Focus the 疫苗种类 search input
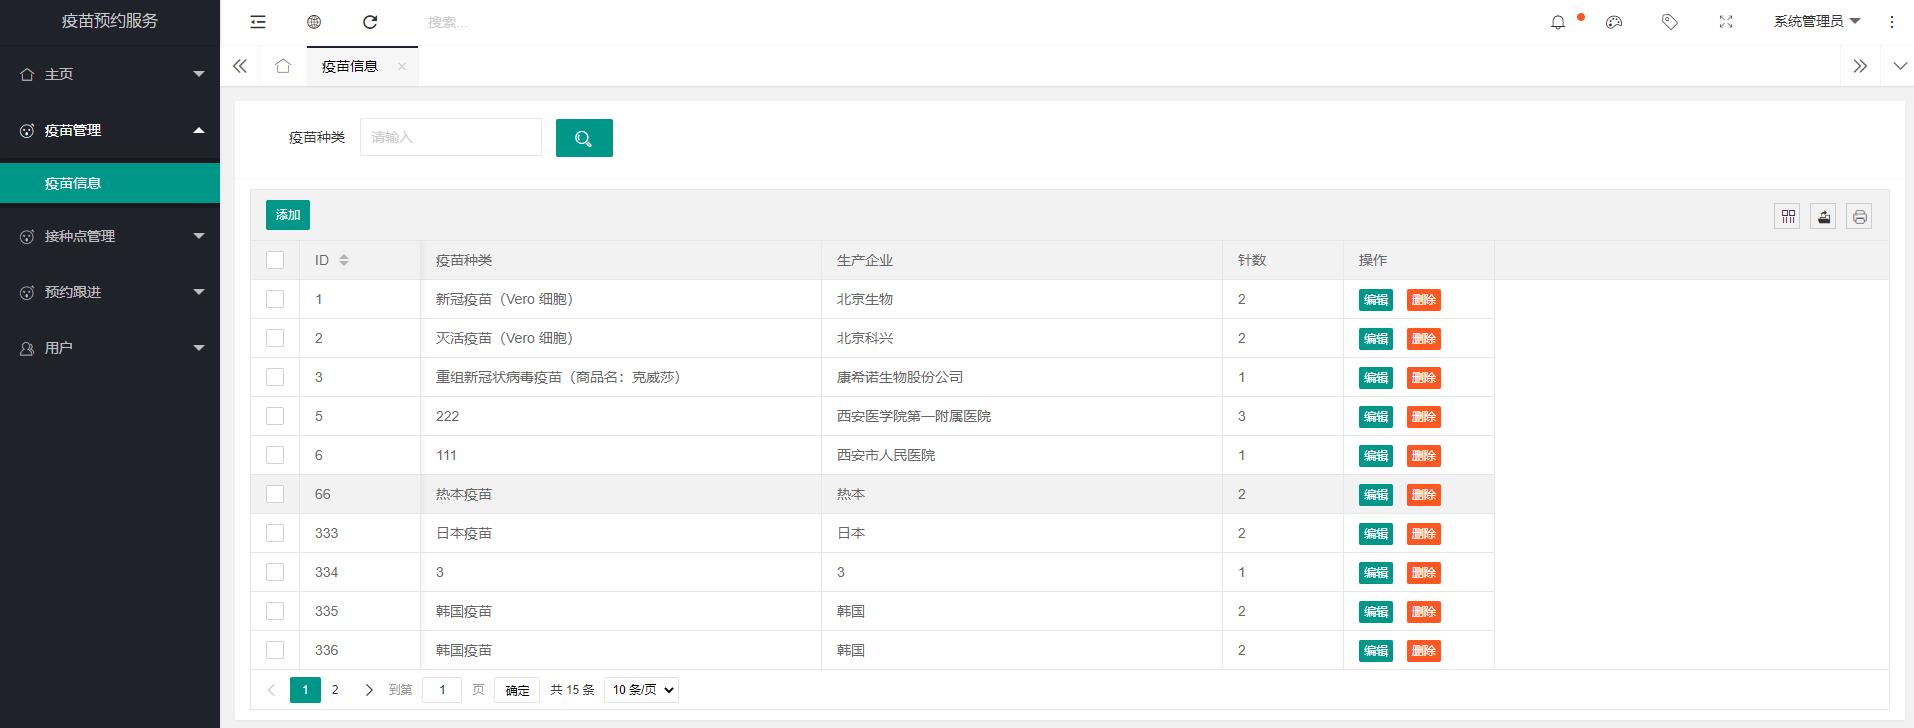The image size is (1914, 728). pos(451,137)
